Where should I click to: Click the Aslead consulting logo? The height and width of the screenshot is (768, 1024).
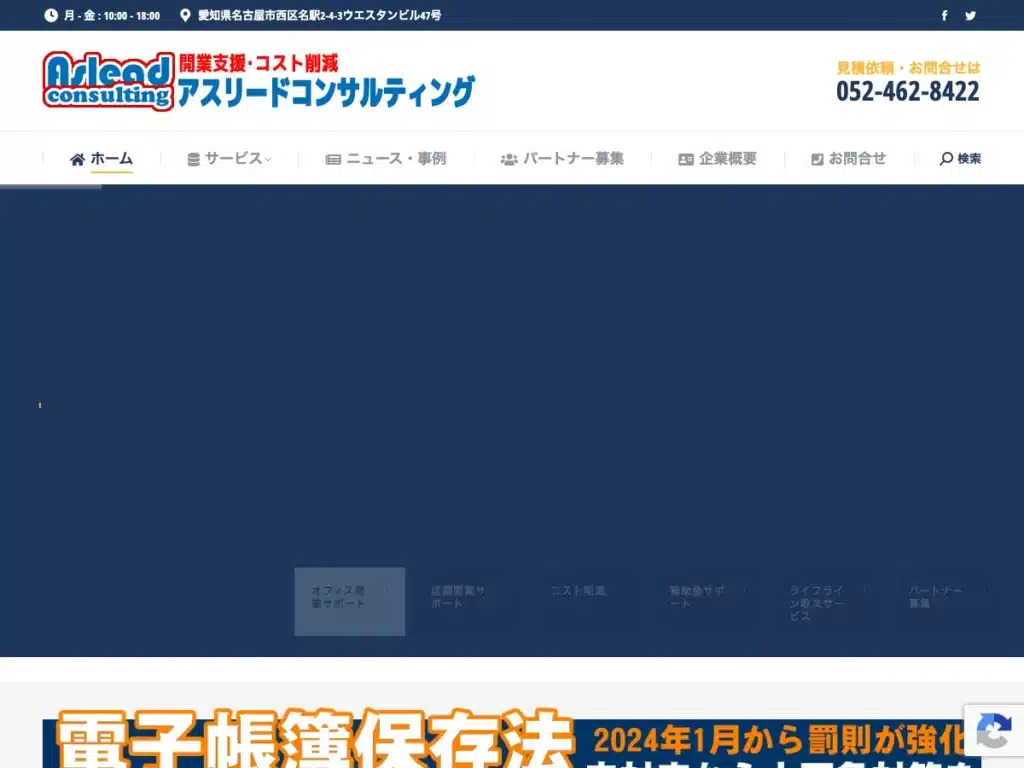pos(108,81)
